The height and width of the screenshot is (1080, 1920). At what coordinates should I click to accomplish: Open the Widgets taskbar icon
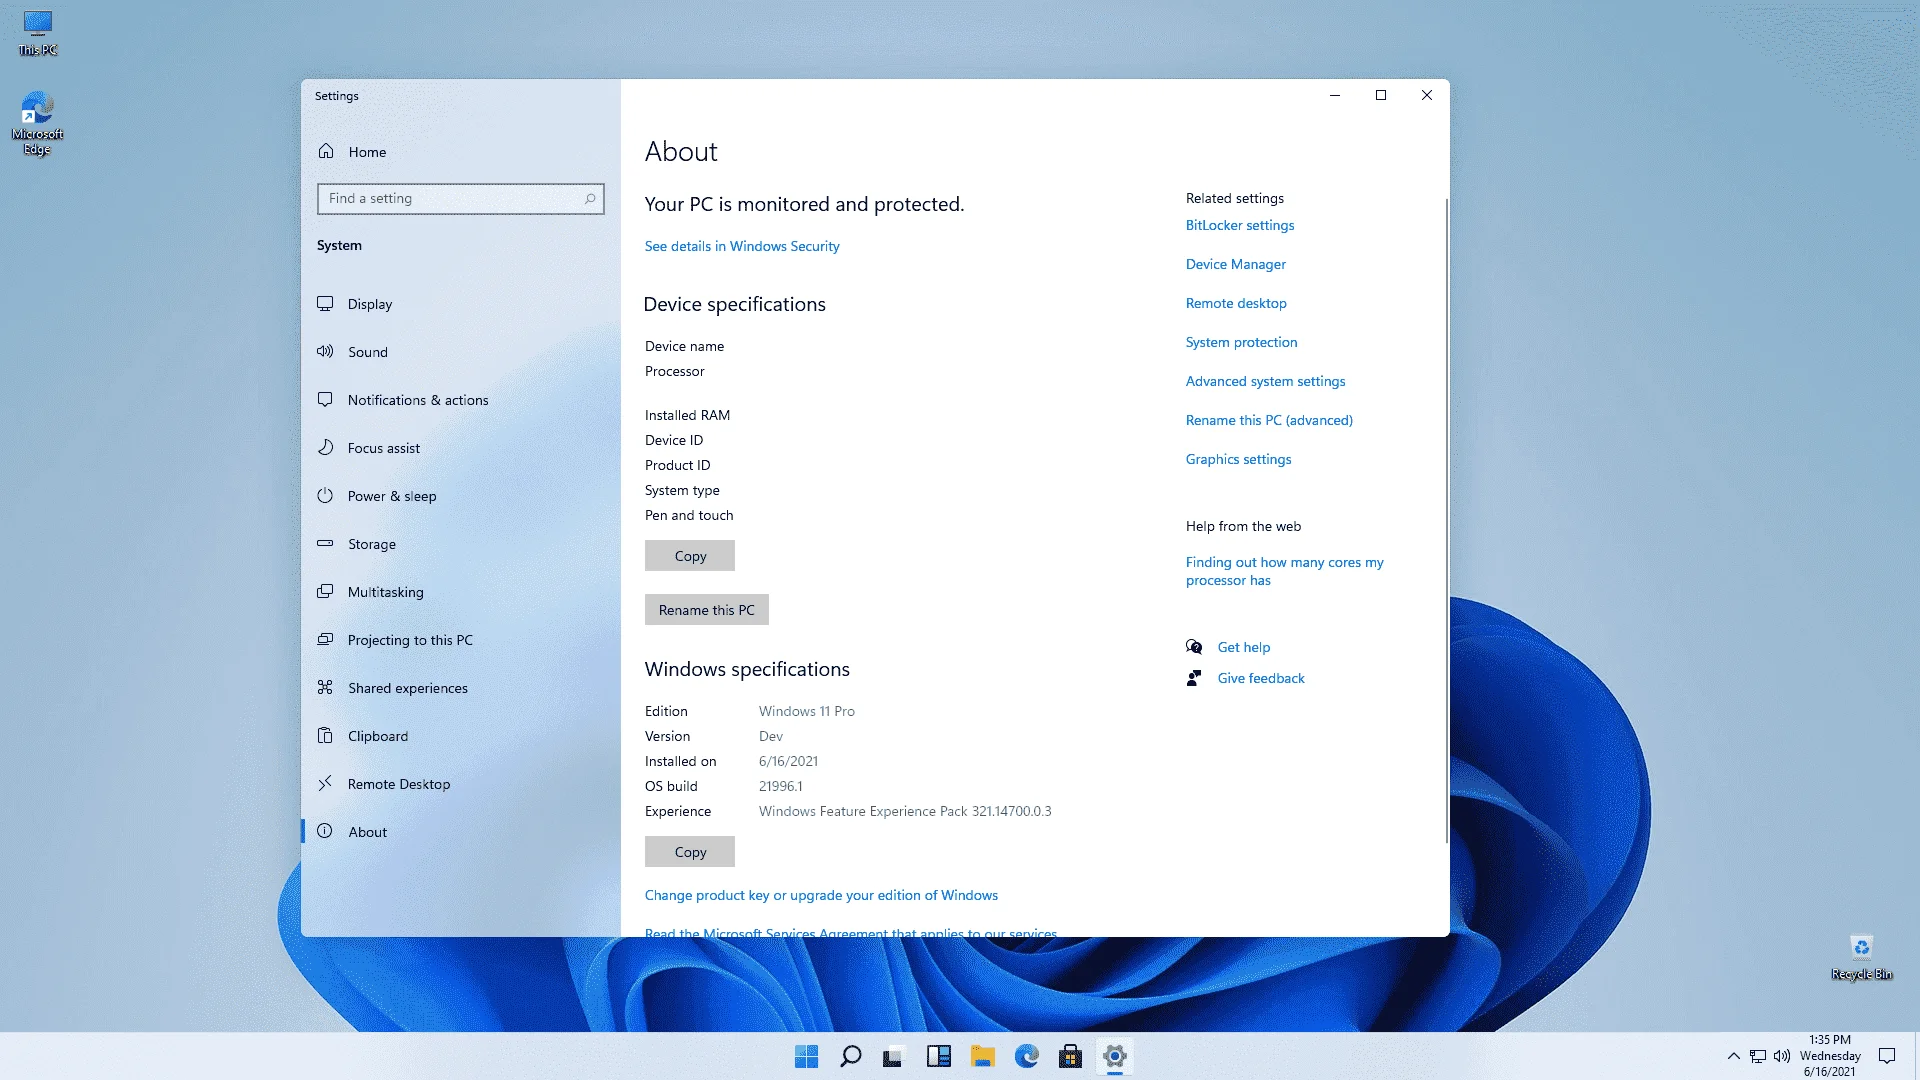click(x=939, y=1056)
